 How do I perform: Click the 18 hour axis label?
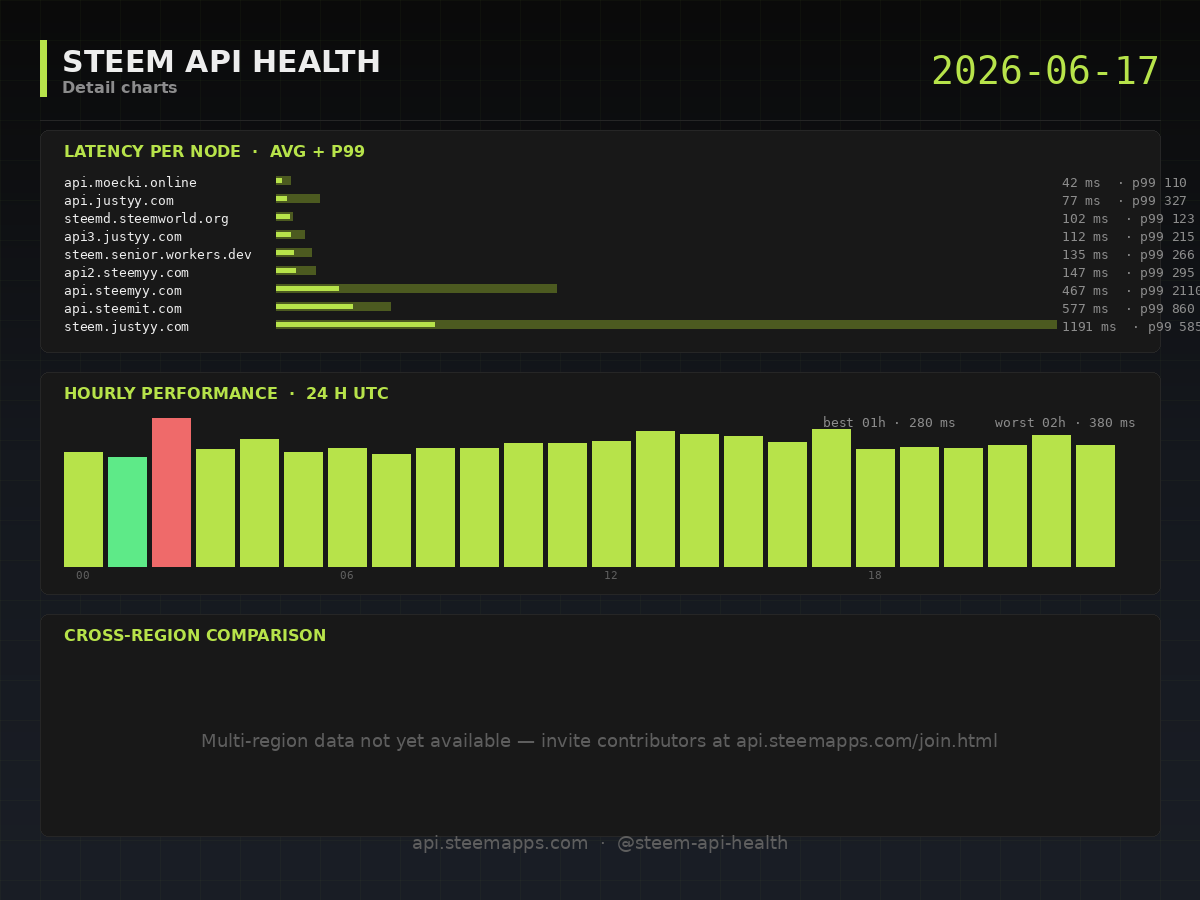tap(875, 576)
